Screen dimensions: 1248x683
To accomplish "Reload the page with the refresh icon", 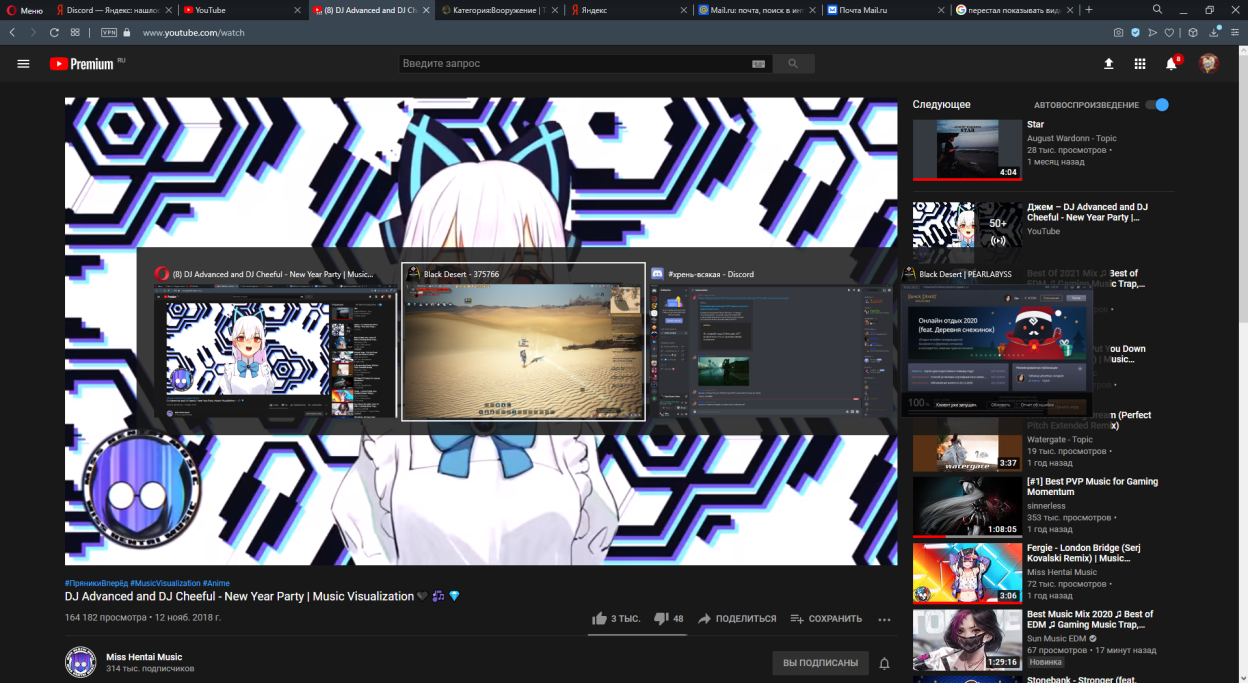I will [54, 32].
